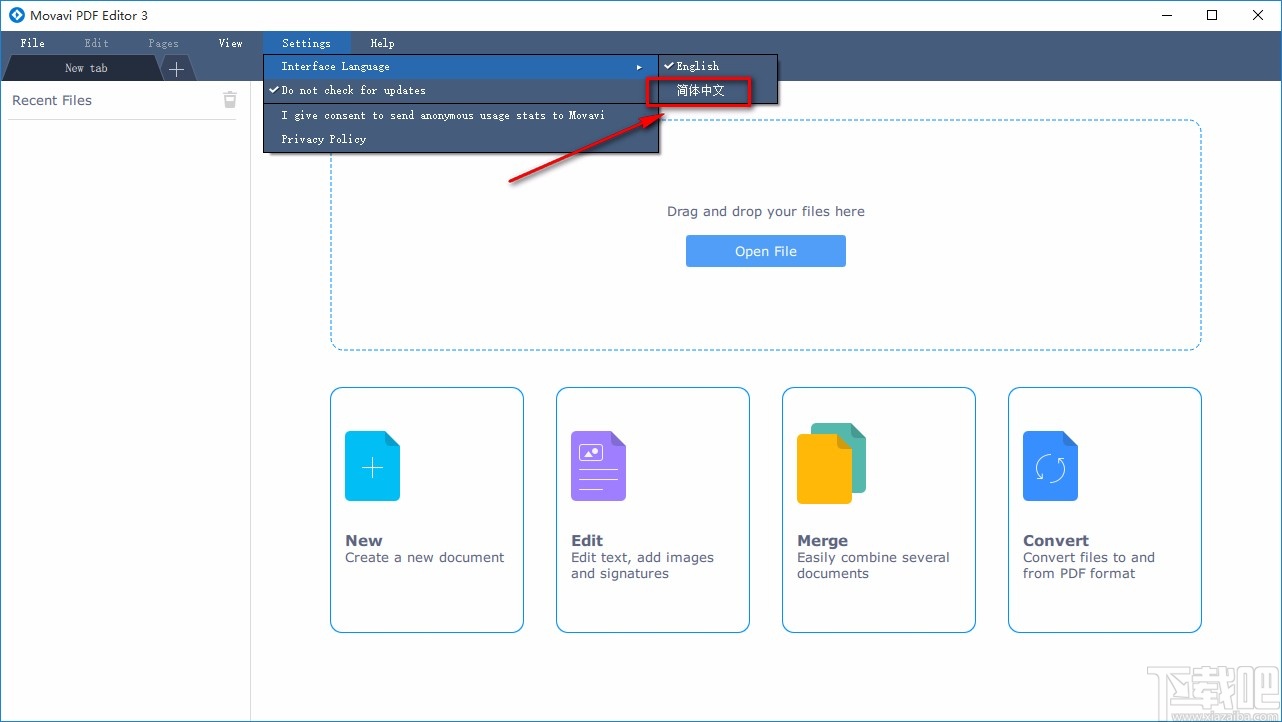This screenshot has height=722, width=1282.
Task: Open Privacy Policy from Settings menu
Action: point(461,139)
